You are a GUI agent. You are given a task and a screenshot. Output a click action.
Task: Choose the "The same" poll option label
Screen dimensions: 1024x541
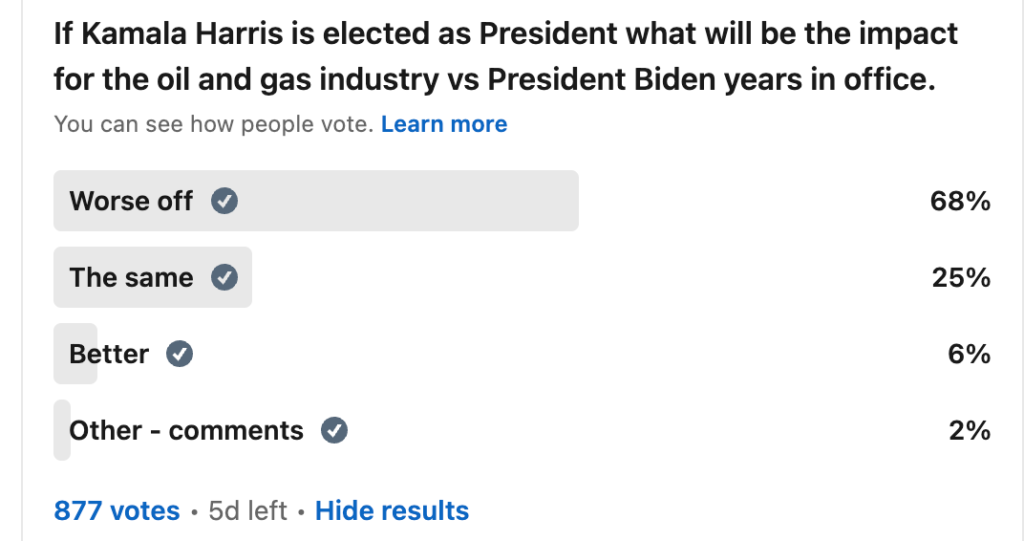point(131,277)
